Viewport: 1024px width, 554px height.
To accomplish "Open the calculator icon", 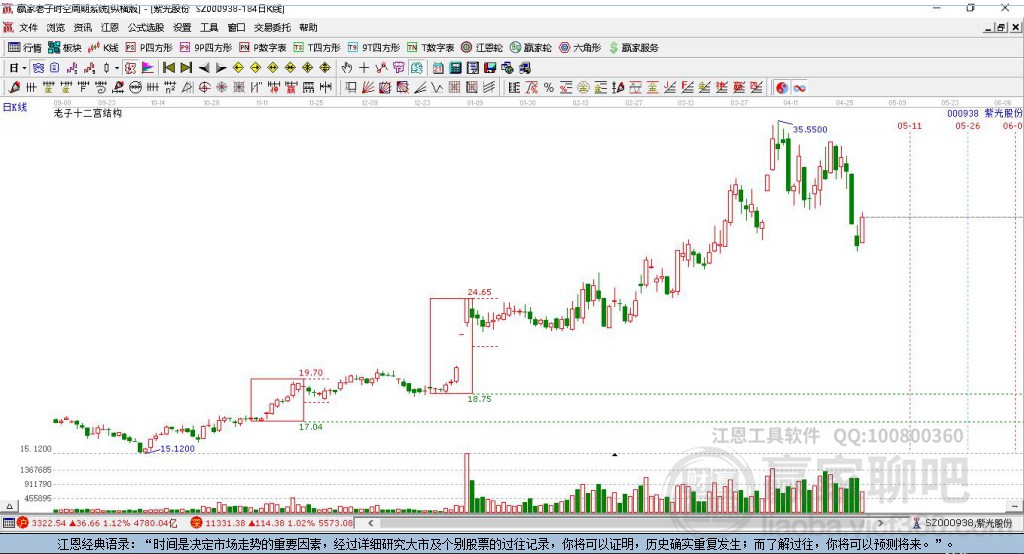I will click(456, 68).
